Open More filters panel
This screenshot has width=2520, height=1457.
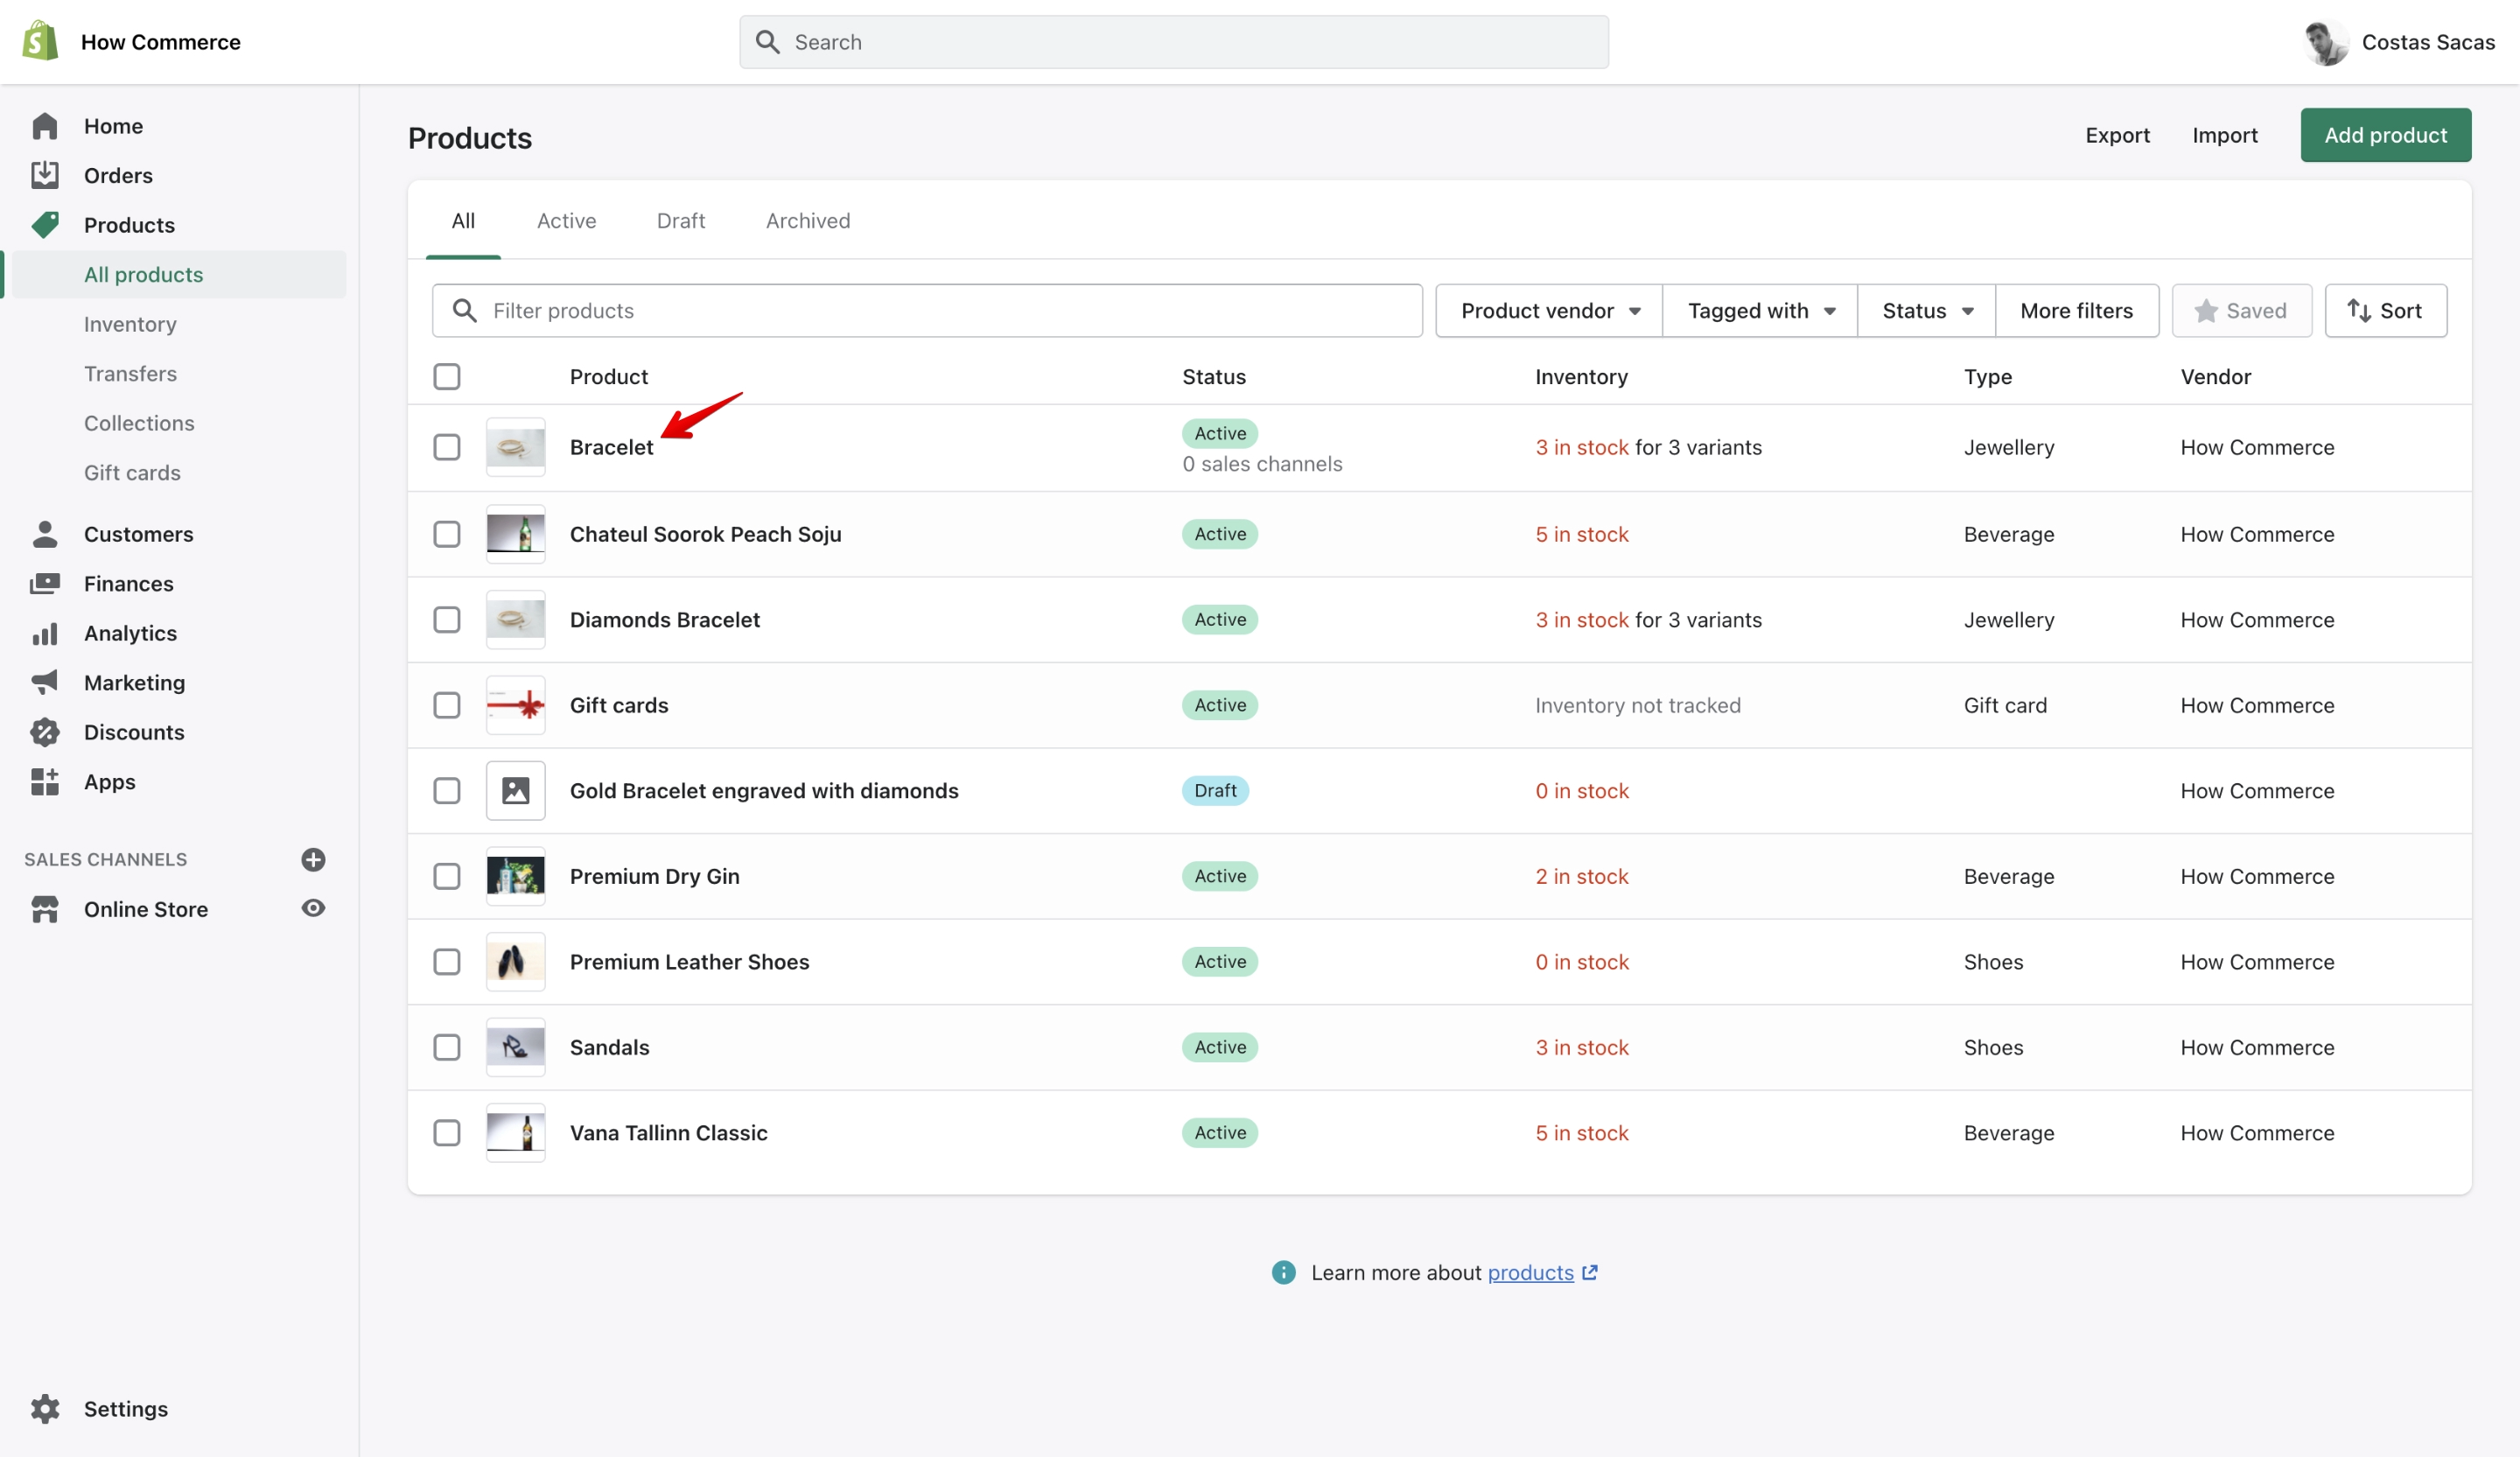click(x=2076, y=311)
